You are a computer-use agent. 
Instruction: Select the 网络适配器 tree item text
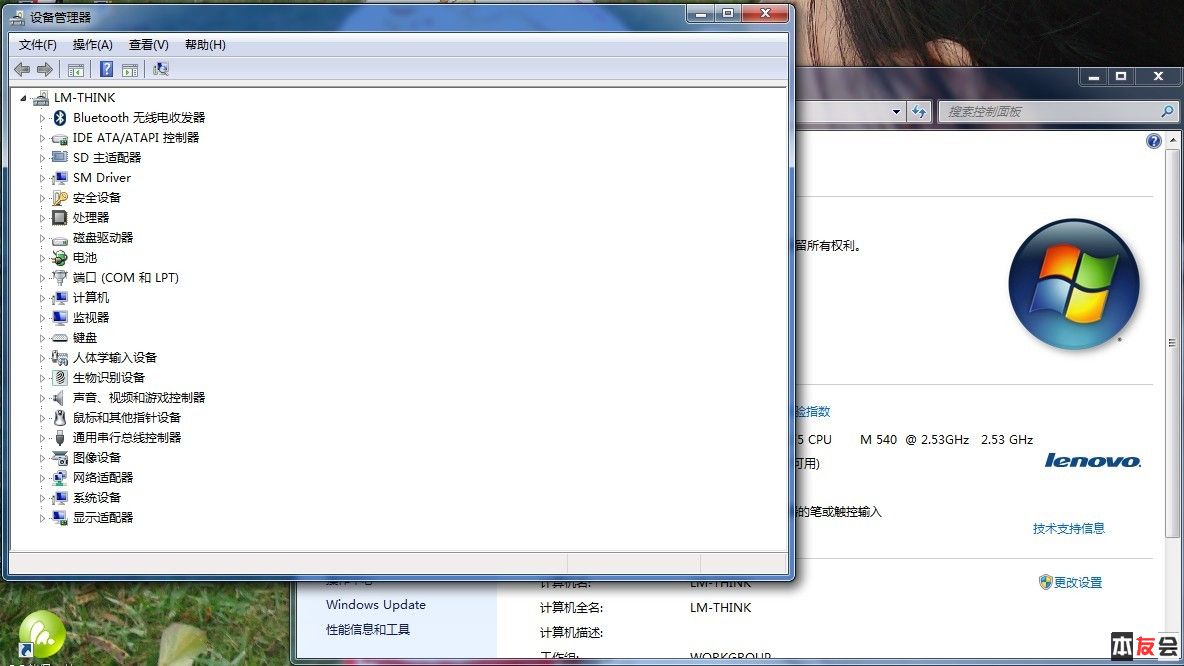point(103,478)
